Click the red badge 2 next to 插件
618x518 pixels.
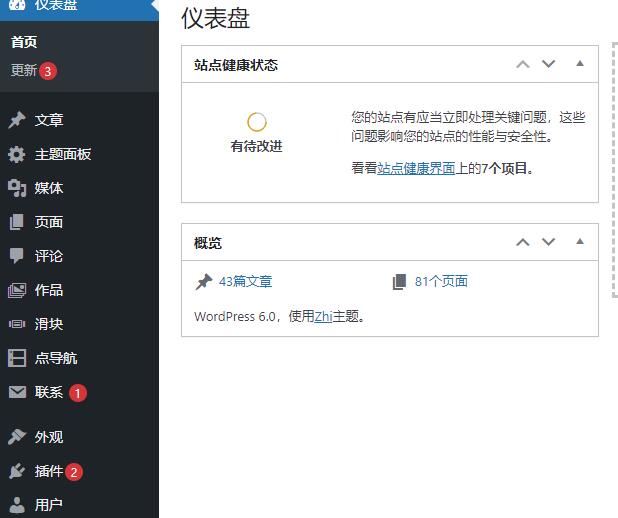point(74,472)
